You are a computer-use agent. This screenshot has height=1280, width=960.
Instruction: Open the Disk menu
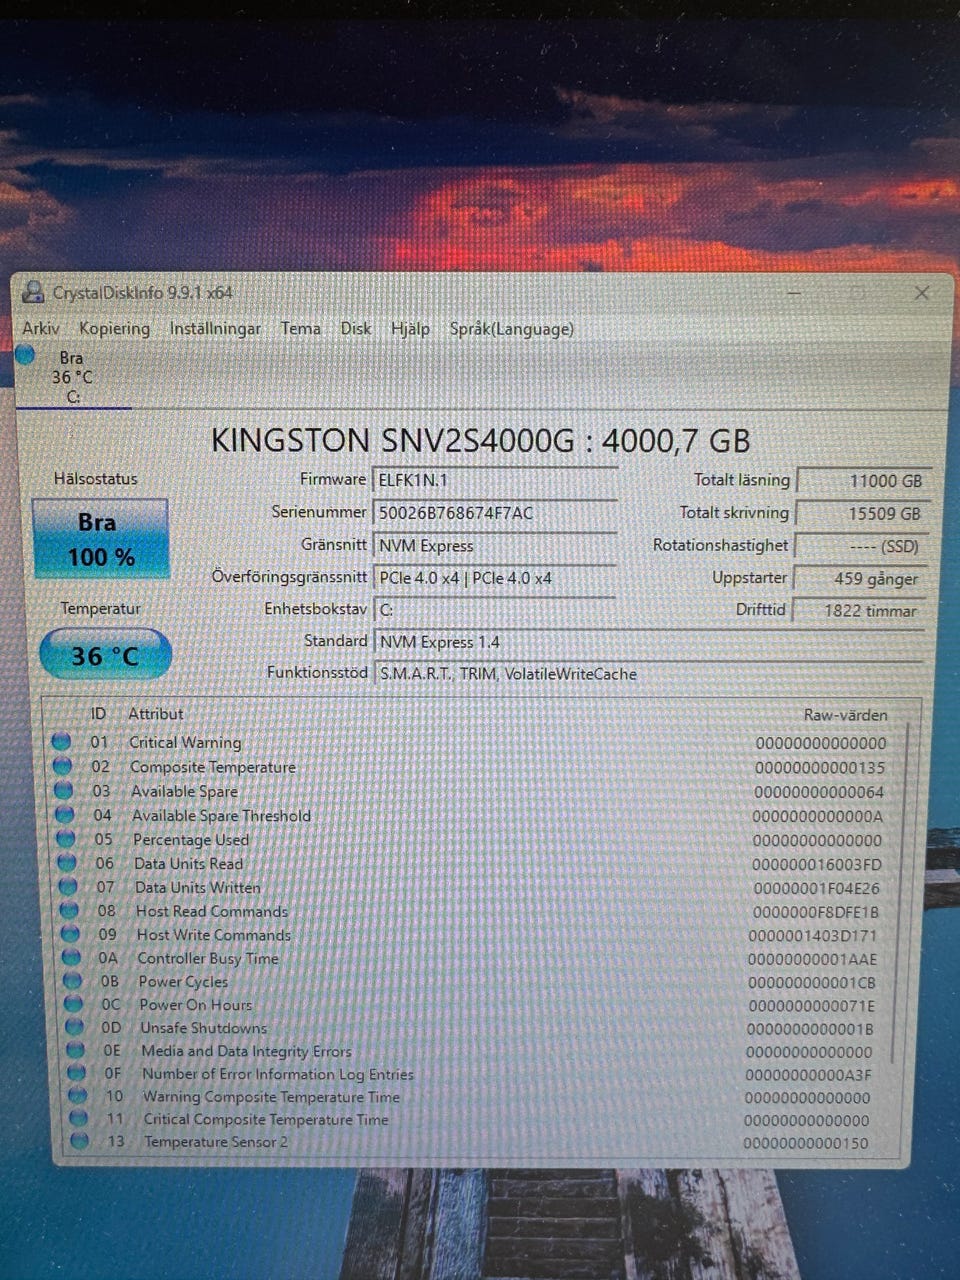(356, 328)
